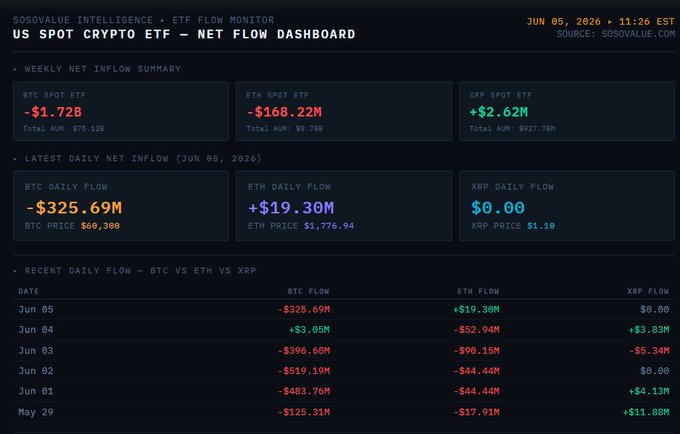
Task: Select the Jun 03 date cell
Action: click(36, 350)
